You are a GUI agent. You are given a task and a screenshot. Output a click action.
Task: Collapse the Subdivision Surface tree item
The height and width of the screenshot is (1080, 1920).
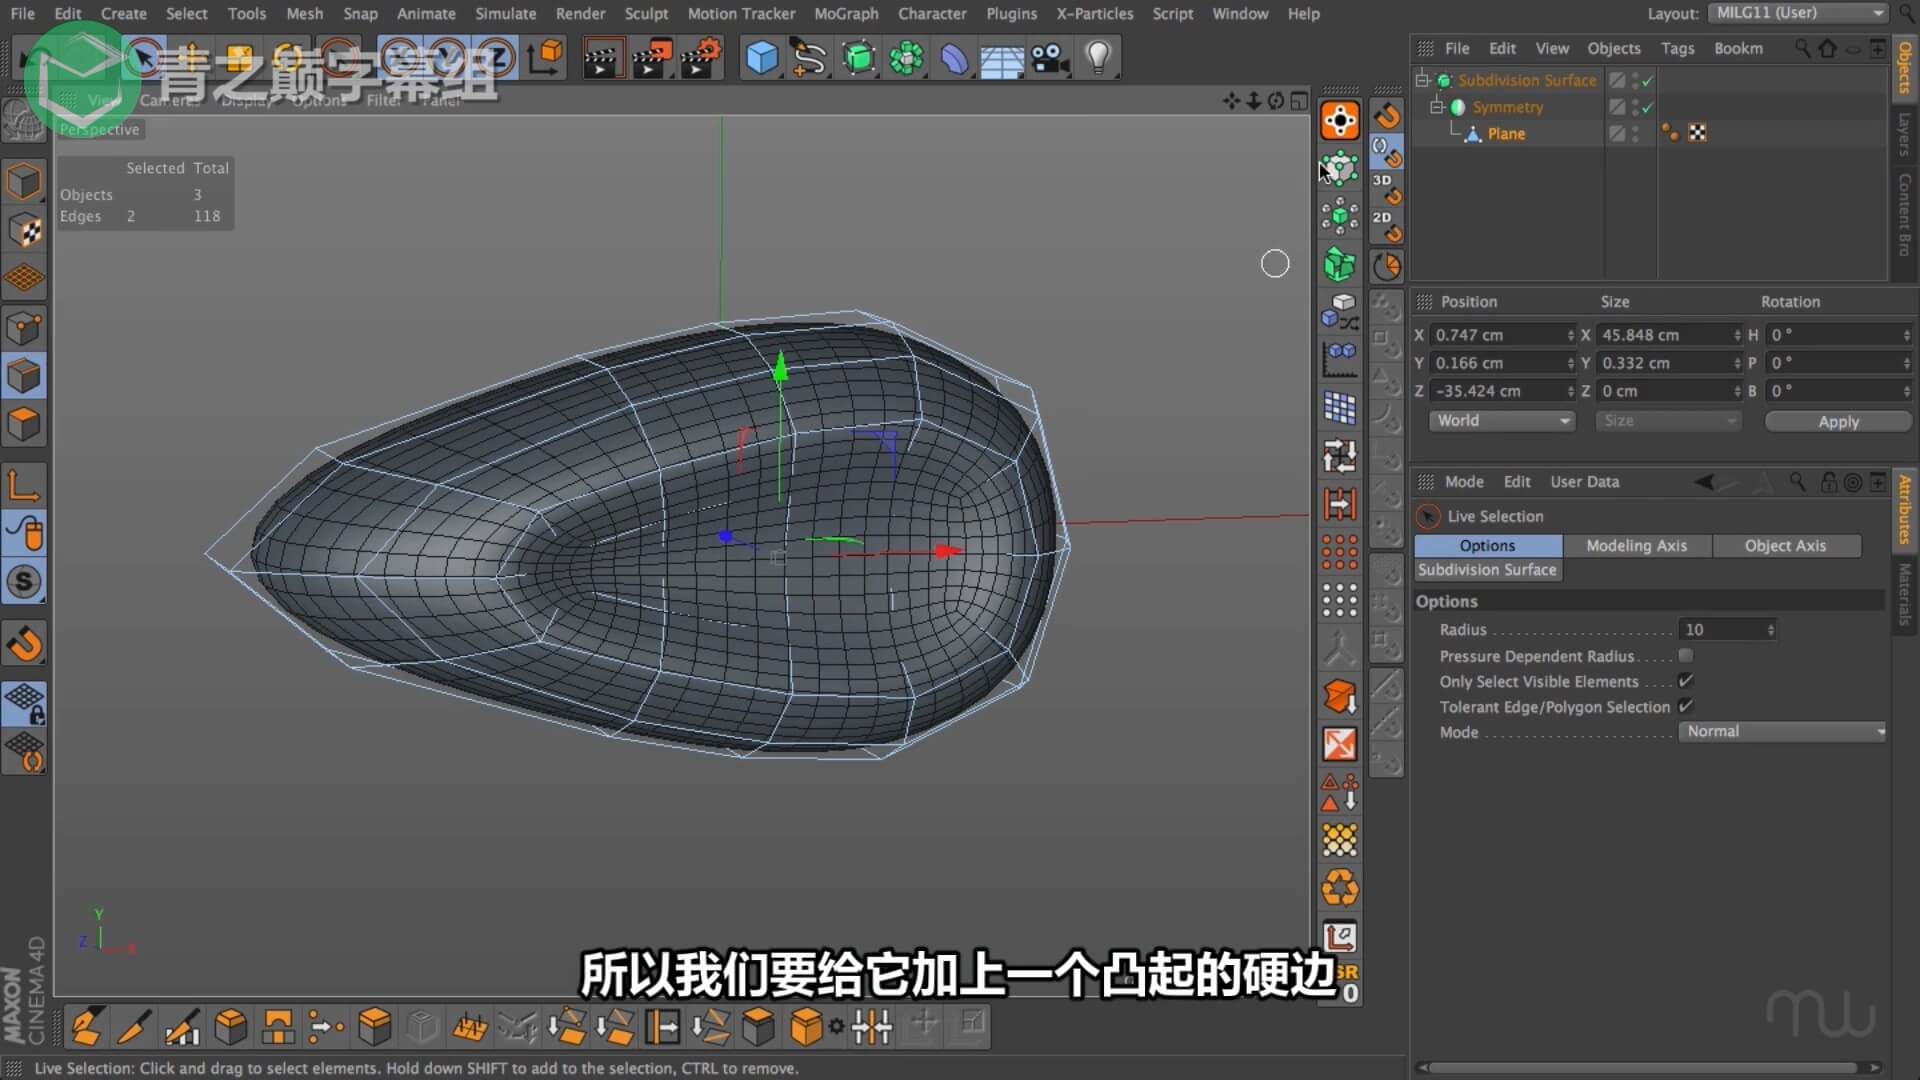click(1422, 80)
